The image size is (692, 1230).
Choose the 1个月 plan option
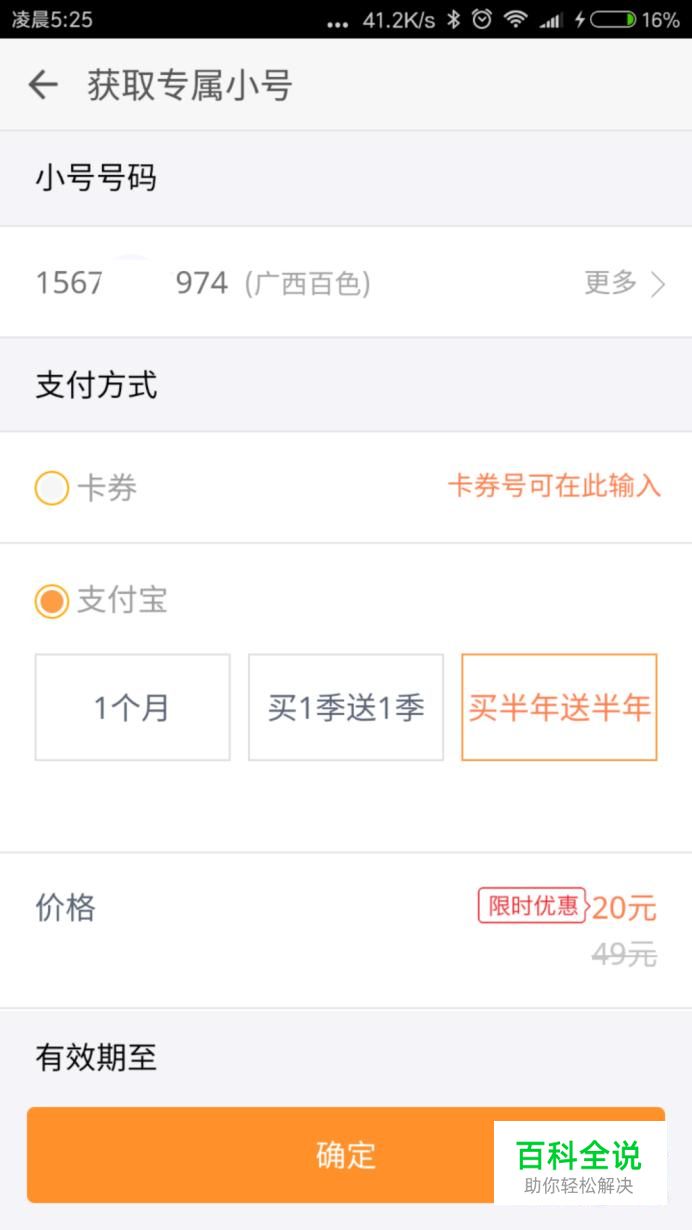(132, 708)
